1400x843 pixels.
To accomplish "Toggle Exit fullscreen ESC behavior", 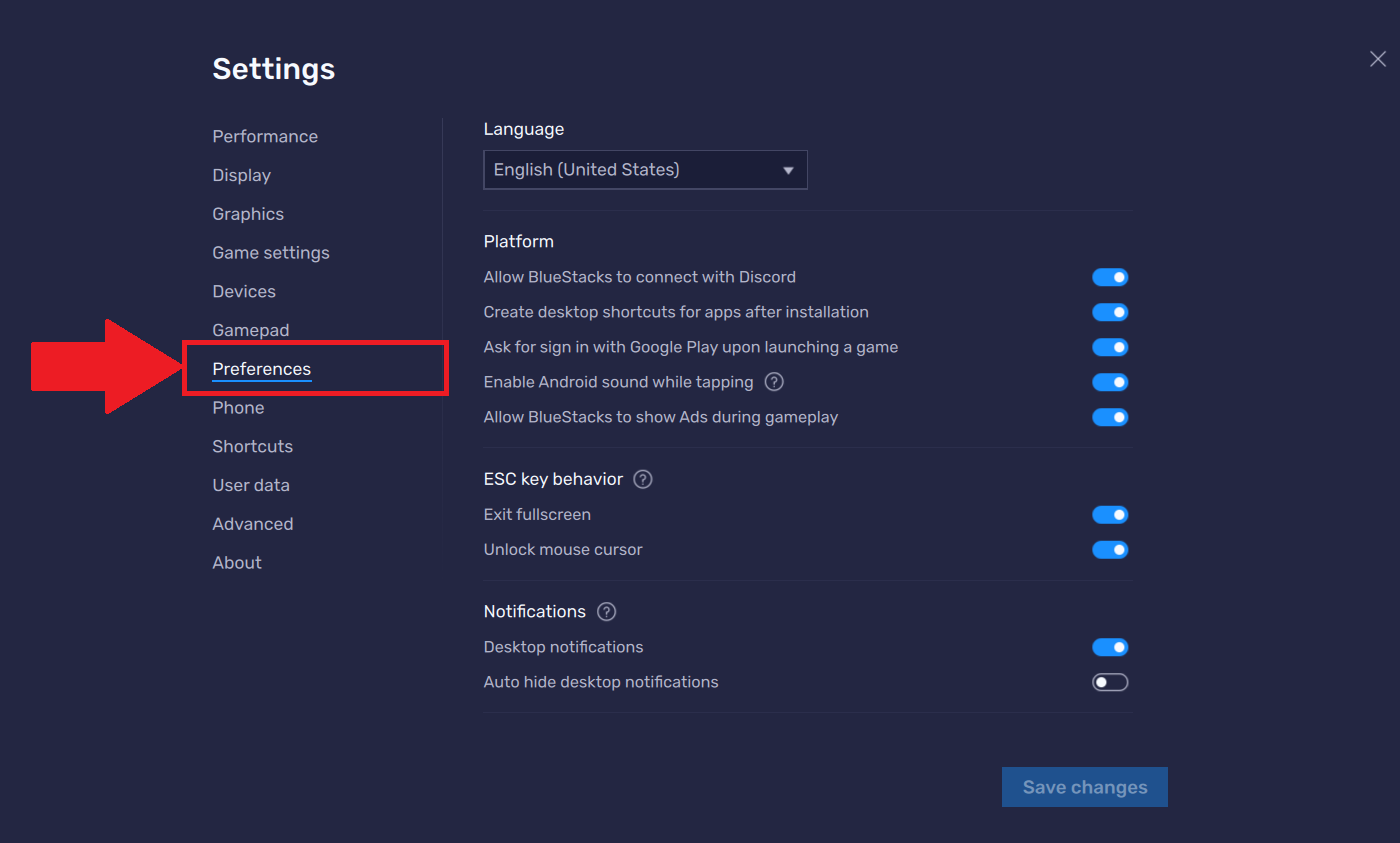I will (1110, 515).
